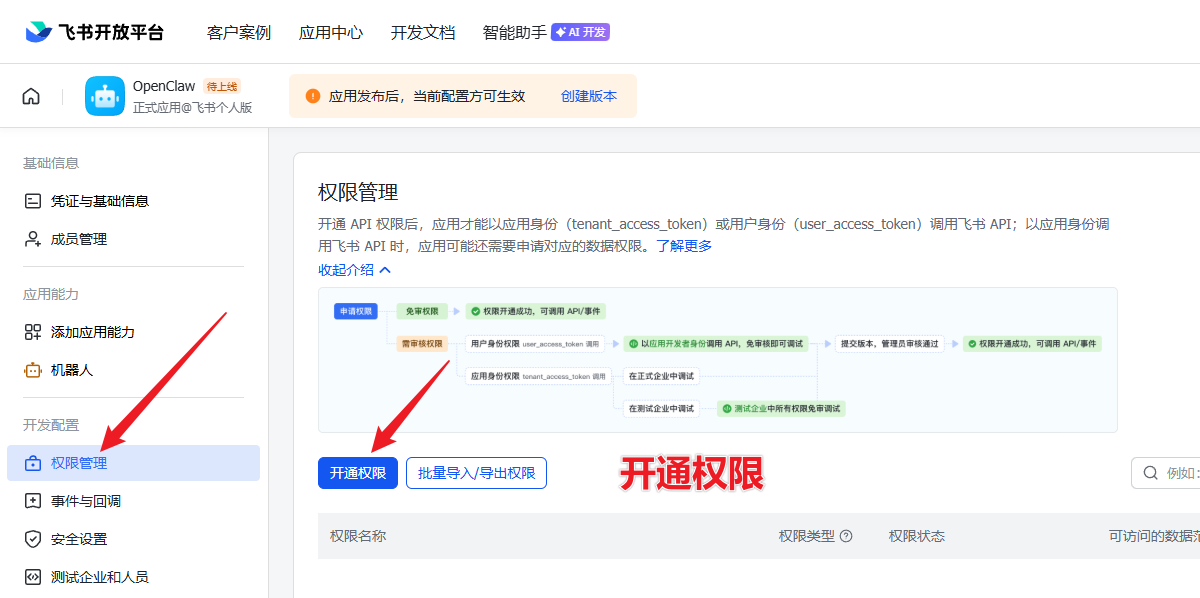Click the 成员管理 person icon
1200x598 pixels.
coord(33,239)
